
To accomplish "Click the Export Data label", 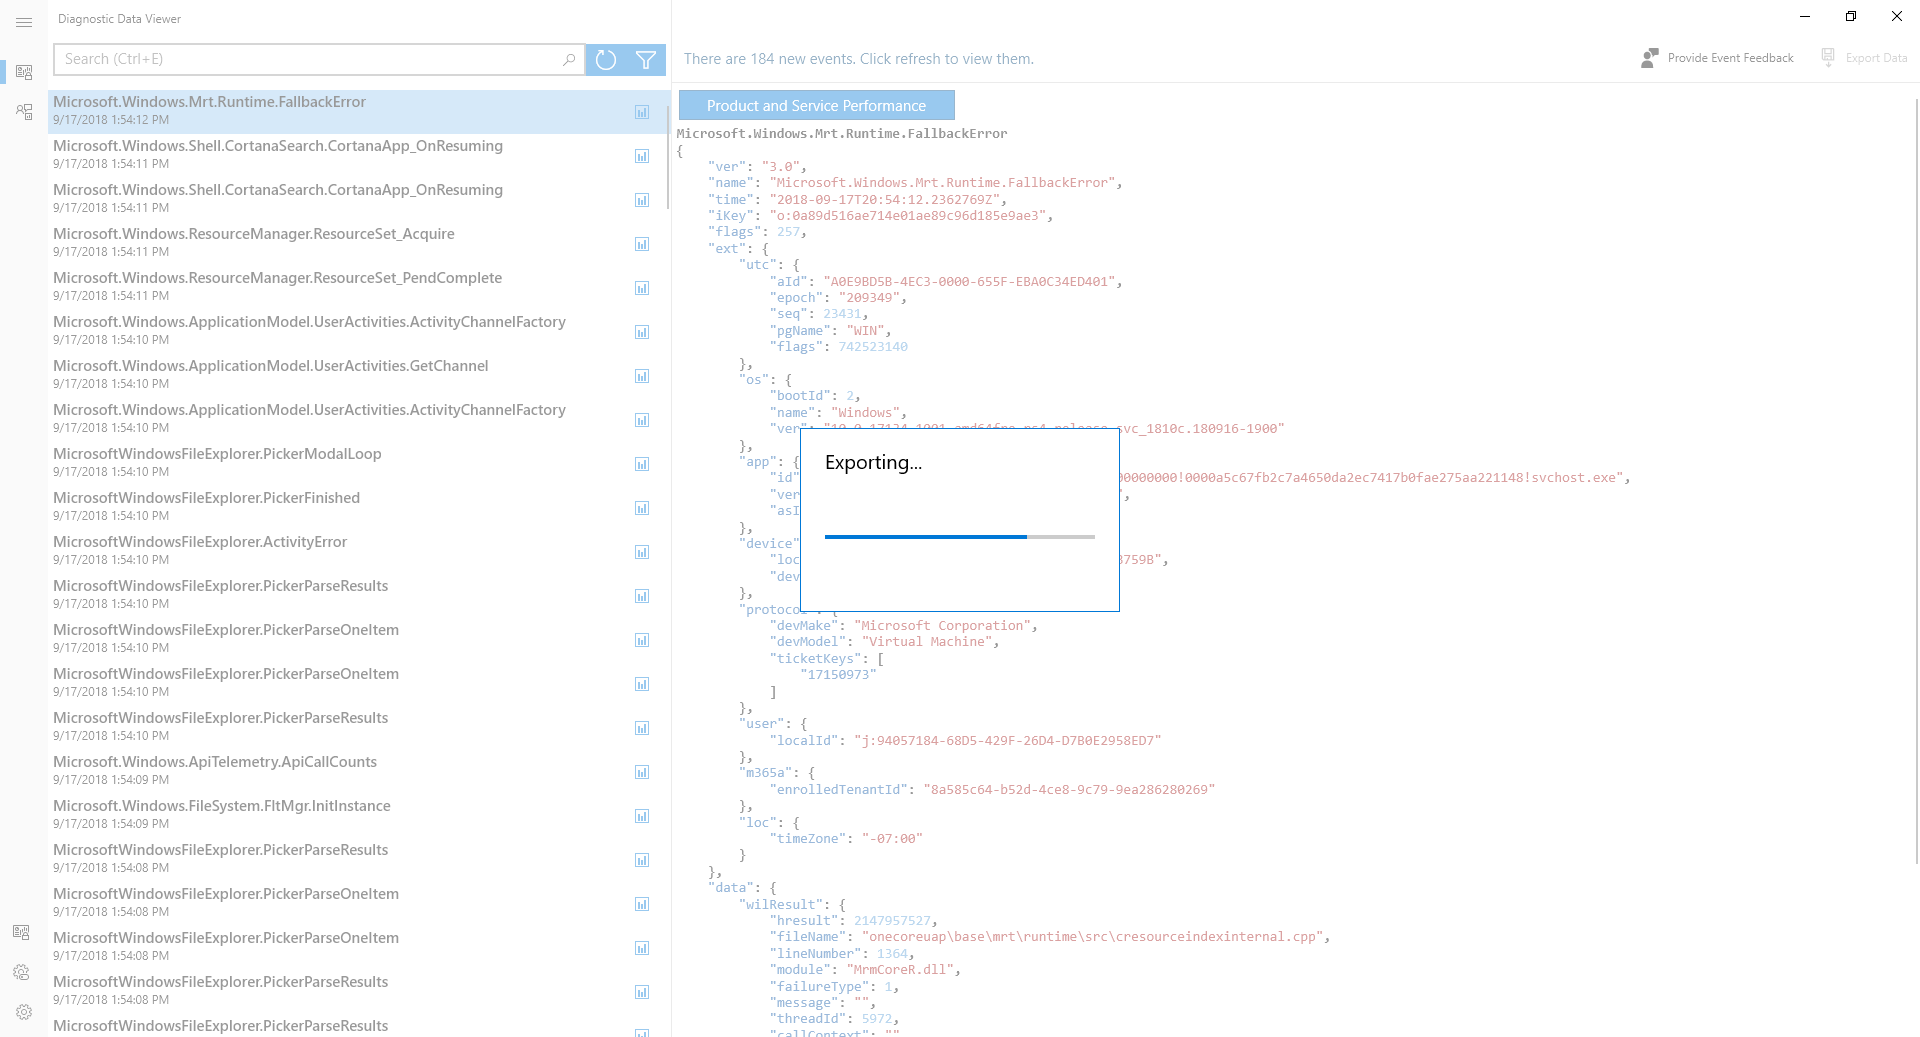I will 1876,58.
